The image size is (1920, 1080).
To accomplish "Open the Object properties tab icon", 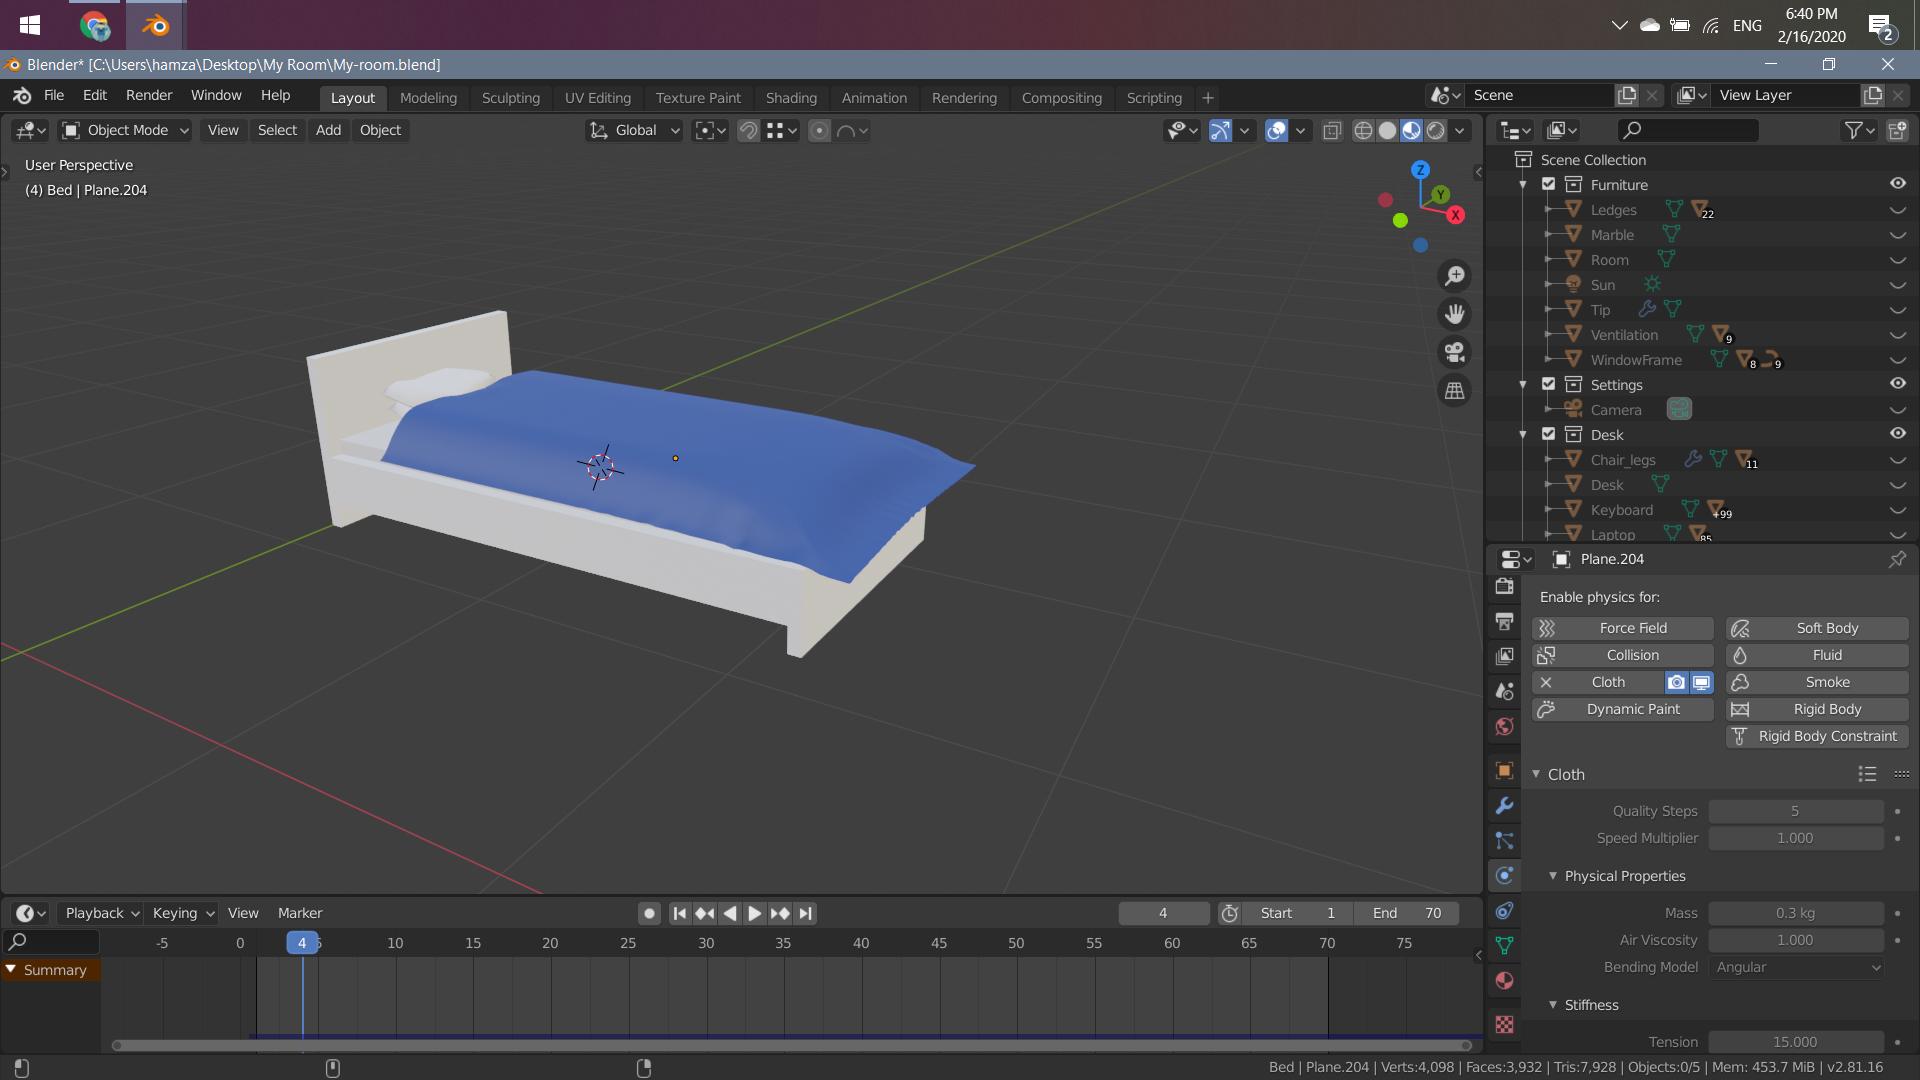I will (x=1504, y=770).
